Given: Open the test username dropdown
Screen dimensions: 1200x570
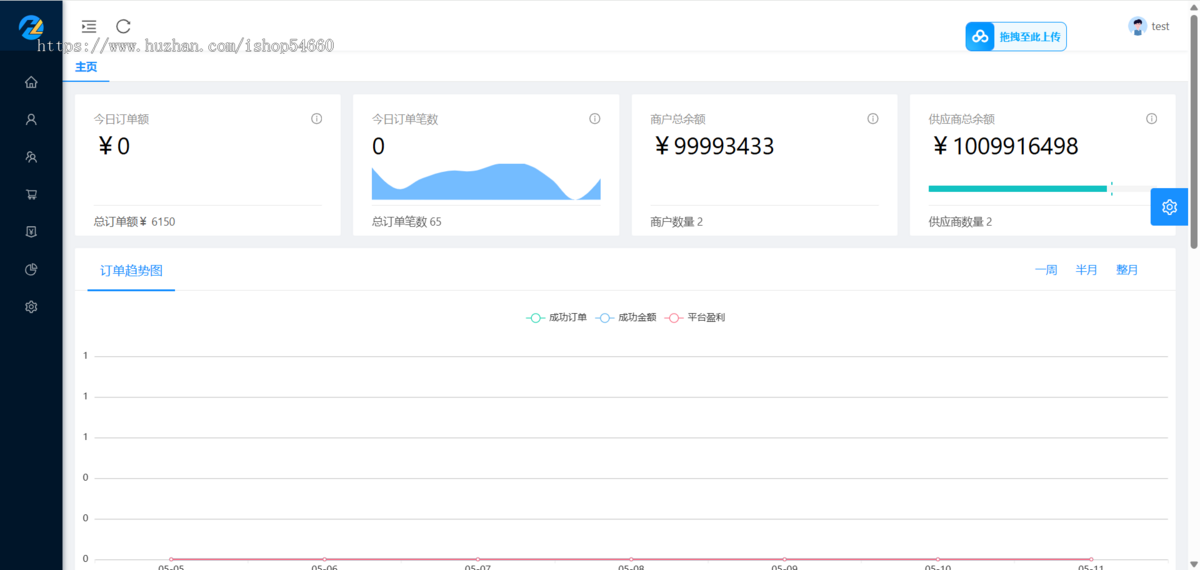Looking at the screenshot, I should 1160,26.
